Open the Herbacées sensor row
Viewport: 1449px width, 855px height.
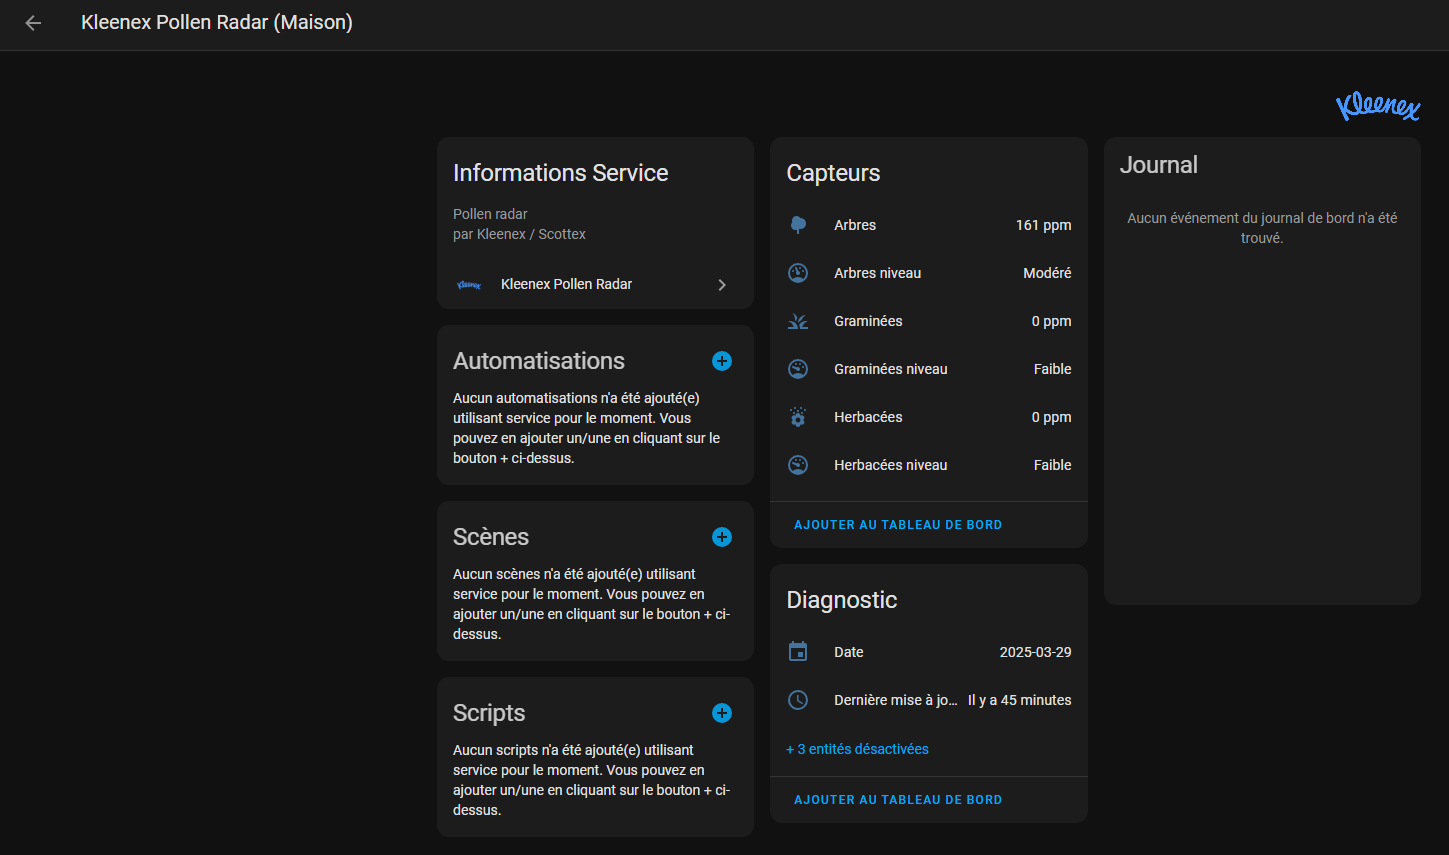(x=929, y=417)
